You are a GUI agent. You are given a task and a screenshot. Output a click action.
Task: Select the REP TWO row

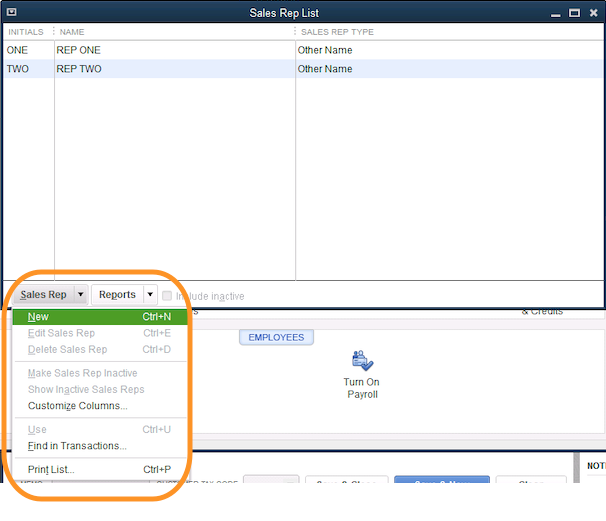click(x=150, y=69)
